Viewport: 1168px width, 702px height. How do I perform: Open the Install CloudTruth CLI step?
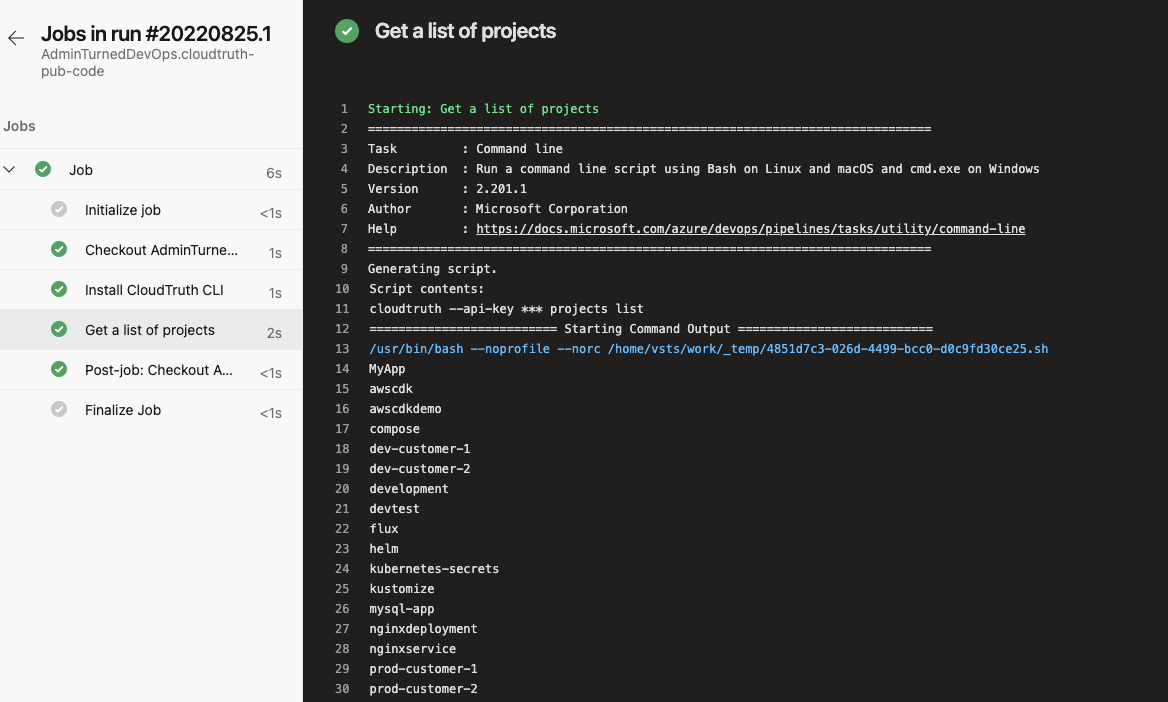151,290
